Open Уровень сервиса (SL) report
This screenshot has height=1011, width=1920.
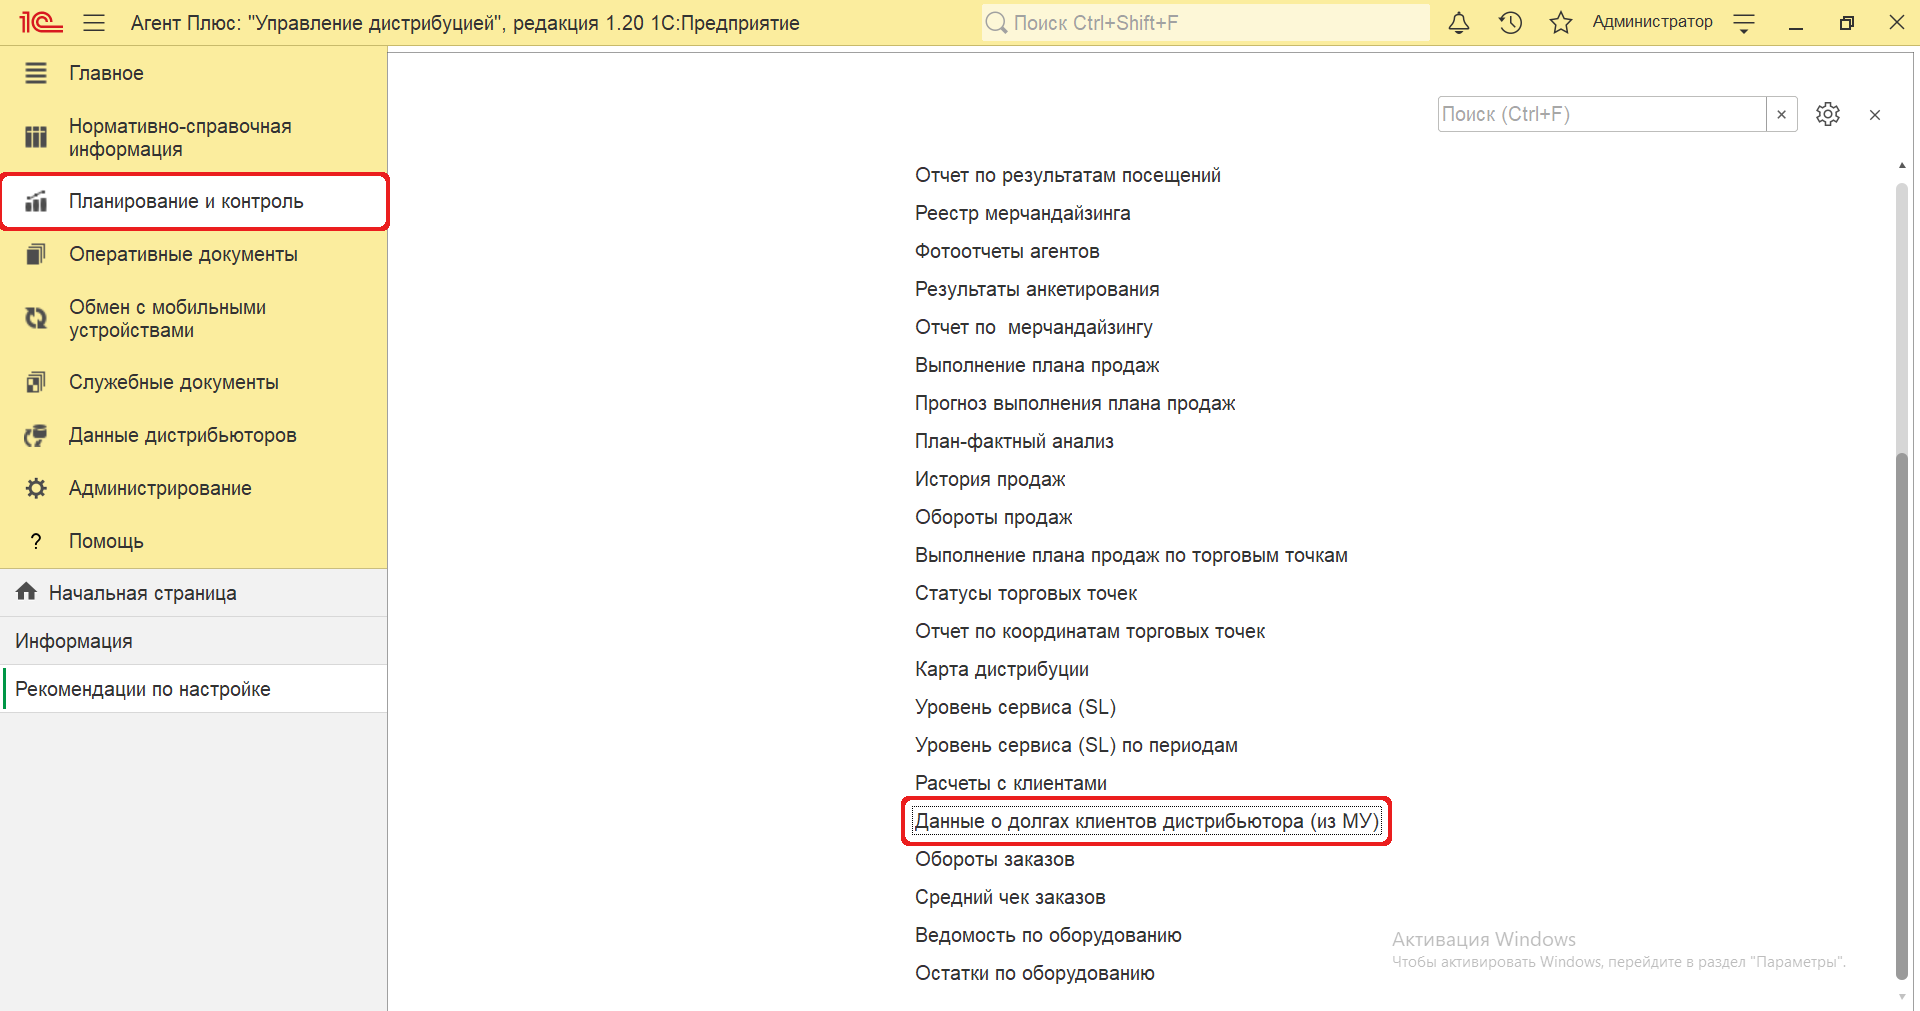click(x=1015, y=707)
